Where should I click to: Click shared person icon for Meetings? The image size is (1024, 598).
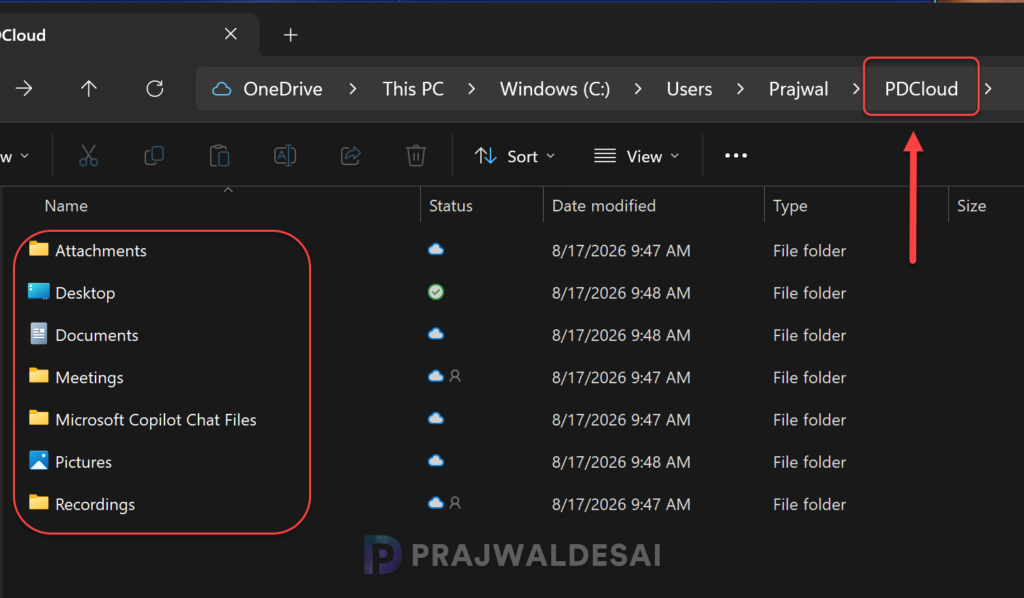tap(455, 376)
